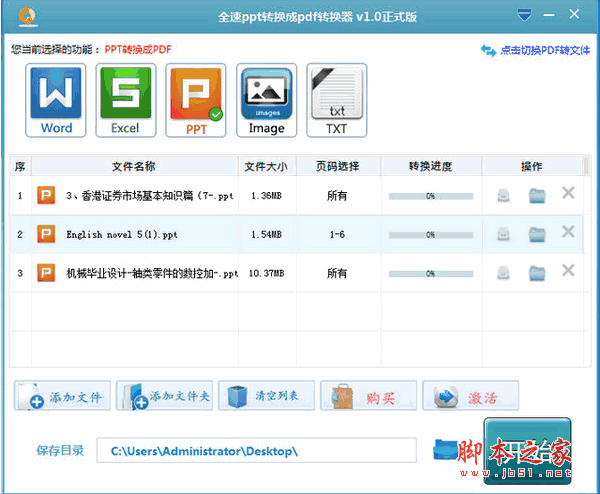Screen dimensions: 600x494
Task: Open output folder for English novel row
Action: coord(537,234)
